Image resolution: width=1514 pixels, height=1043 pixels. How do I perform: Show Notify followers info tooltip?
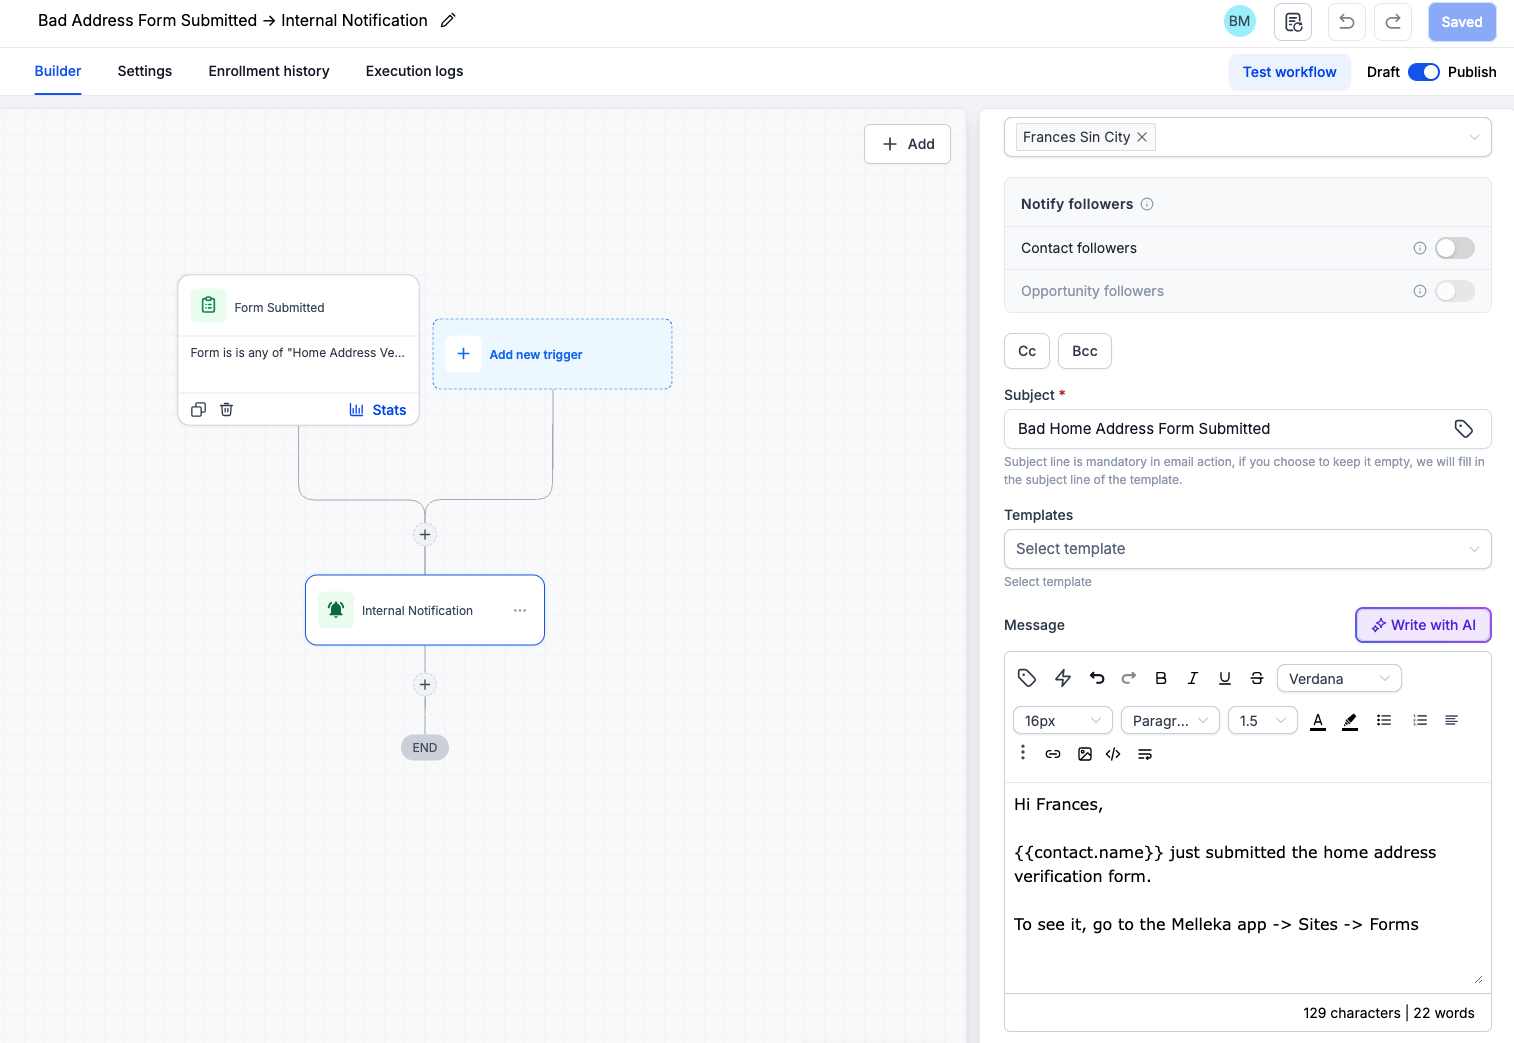pos(1147,204)
